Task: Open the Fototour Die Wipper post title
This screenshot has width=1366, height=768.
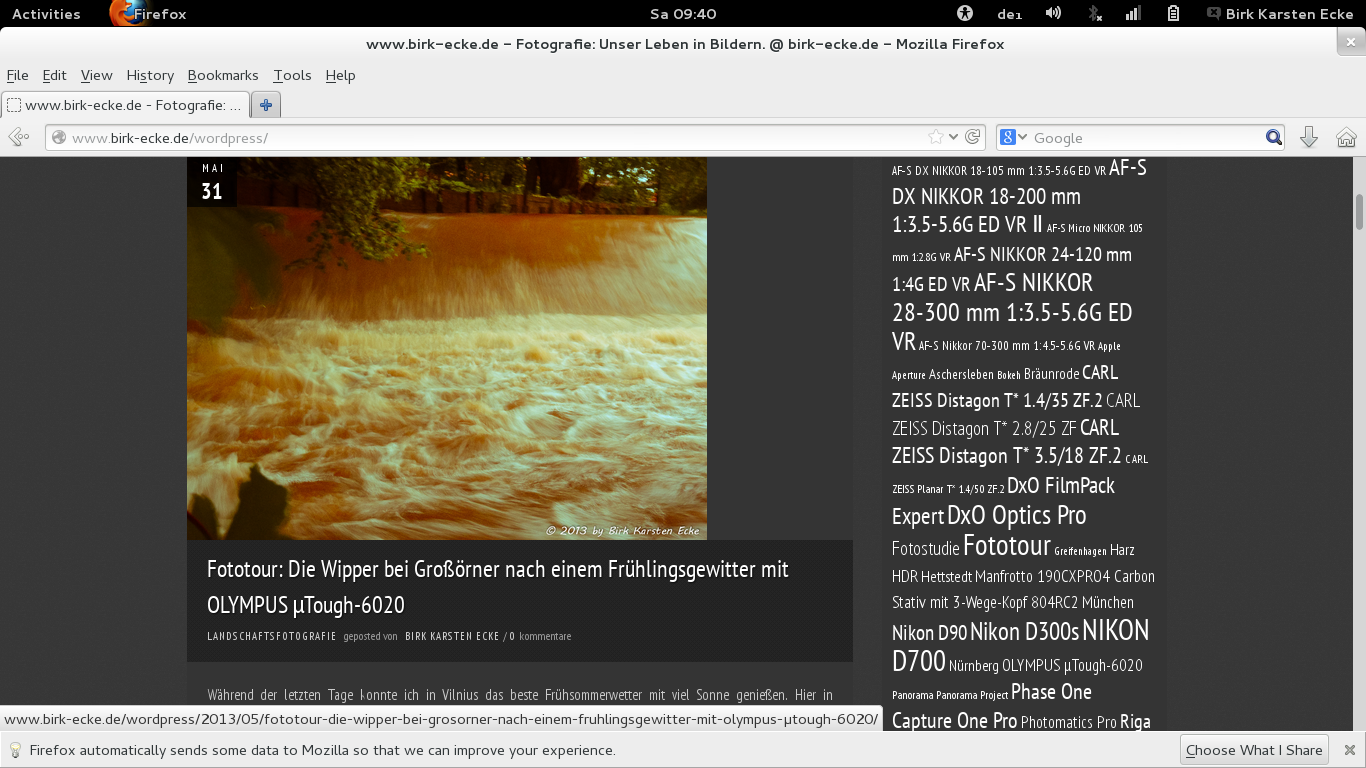Action: coord(498,587)
